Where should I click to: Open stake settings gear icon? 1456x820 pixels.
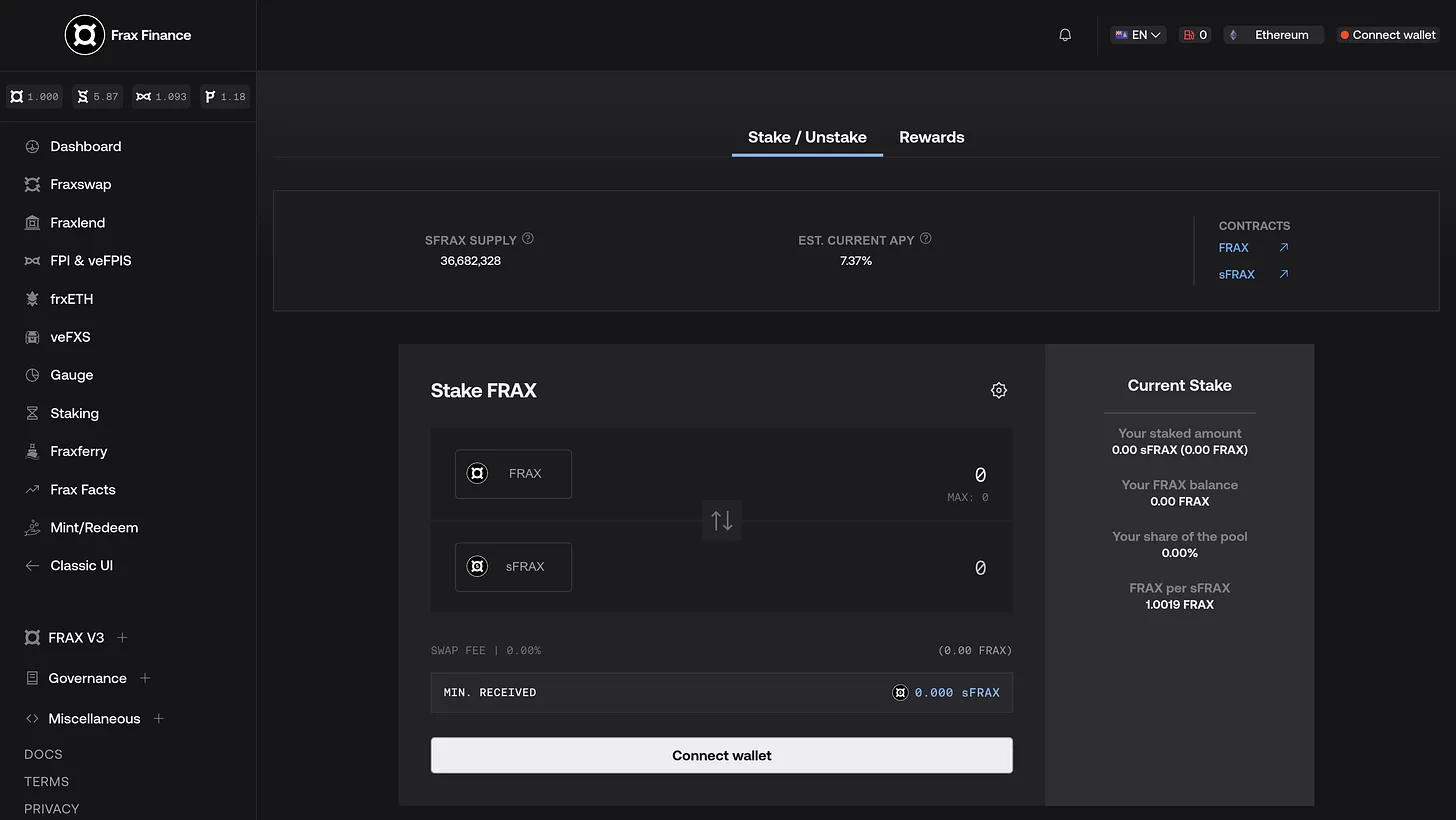click(x=999, y=391)
